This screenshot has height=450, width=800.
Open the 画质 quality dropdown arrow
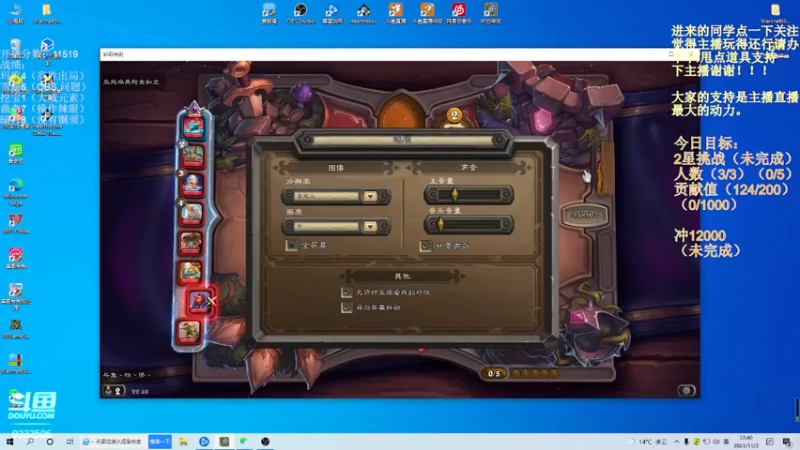click(370, 227)
